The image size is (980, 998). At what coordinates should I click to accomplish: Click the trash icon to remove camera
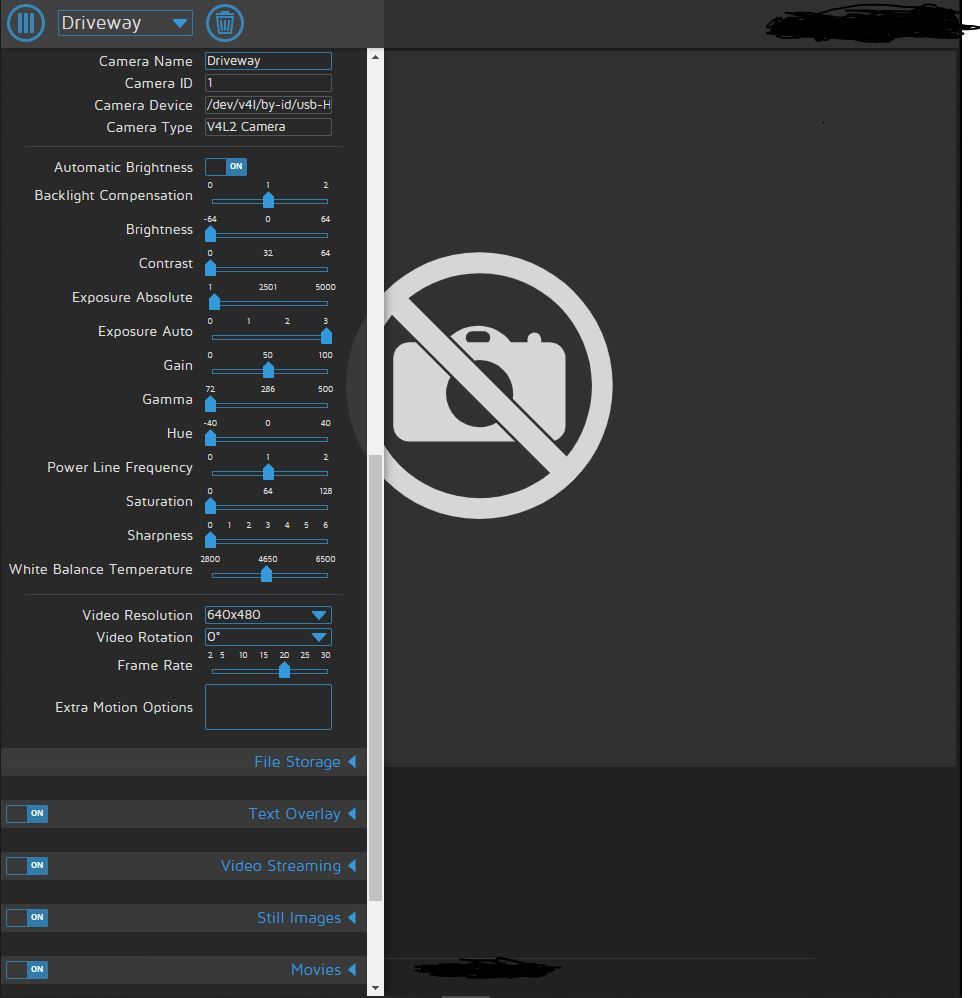pyautogui.click(x=224, y=23)
